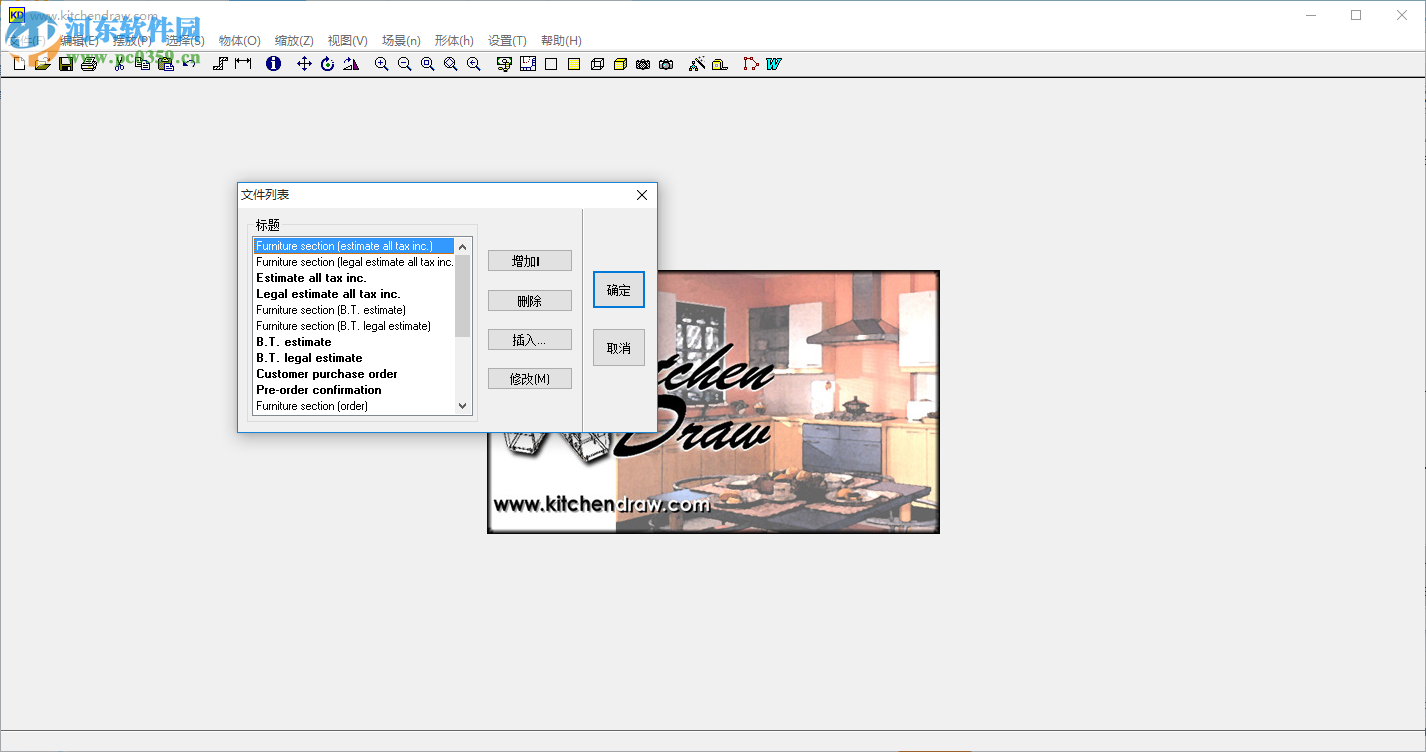Open the 帮助(H) menu

561,41
